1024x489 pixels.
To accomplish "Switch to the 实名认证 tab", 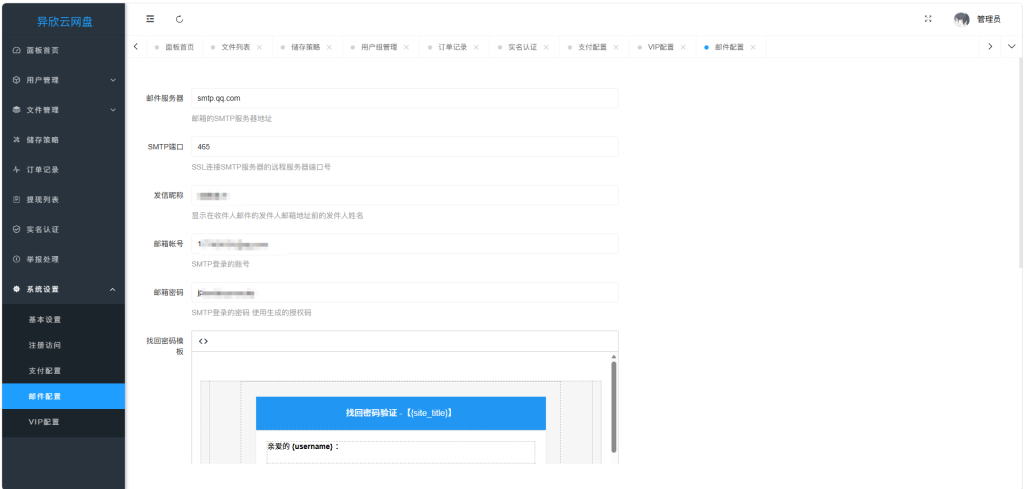I will (x=522, y=47).
